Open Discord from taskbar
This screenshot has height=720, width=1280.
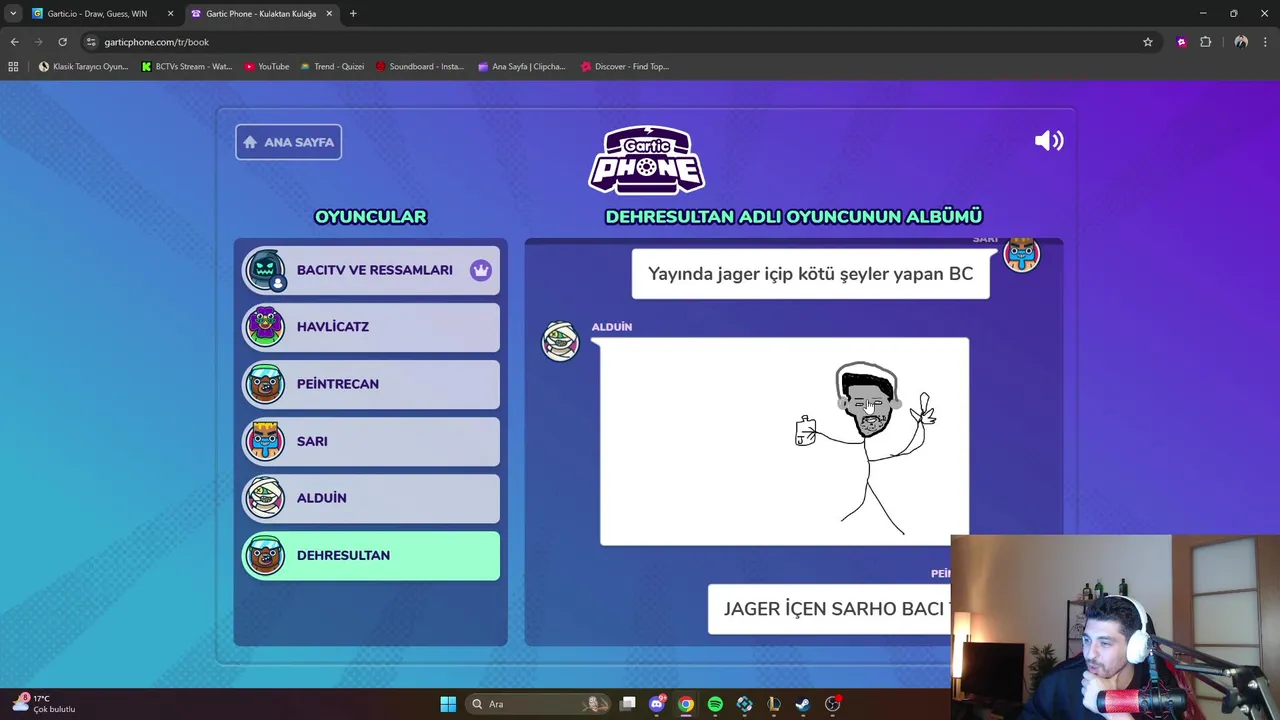pyautogui.click(x=657, y=704)
